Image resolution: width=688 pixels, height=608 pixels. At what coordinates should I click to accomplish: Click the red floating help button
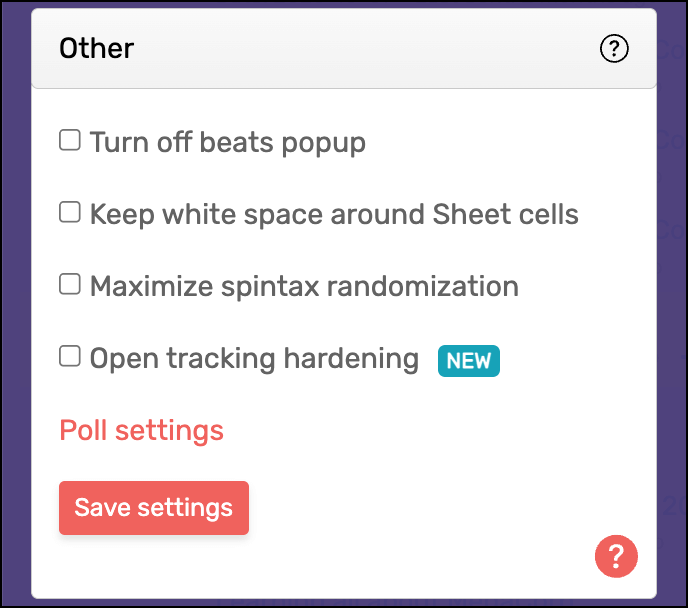[616, 556]
